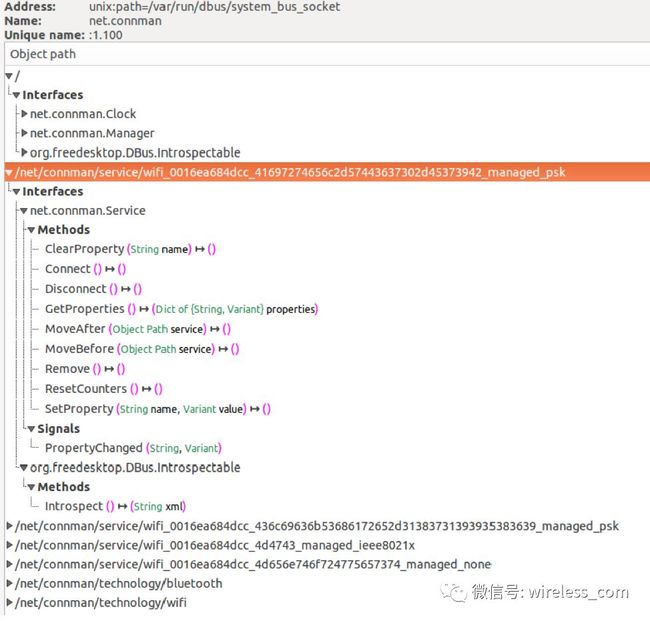Image resolution: width=650 pixels, height=621 pixels.
Task: Select the SetProperty method
Action: pos(158,409)
